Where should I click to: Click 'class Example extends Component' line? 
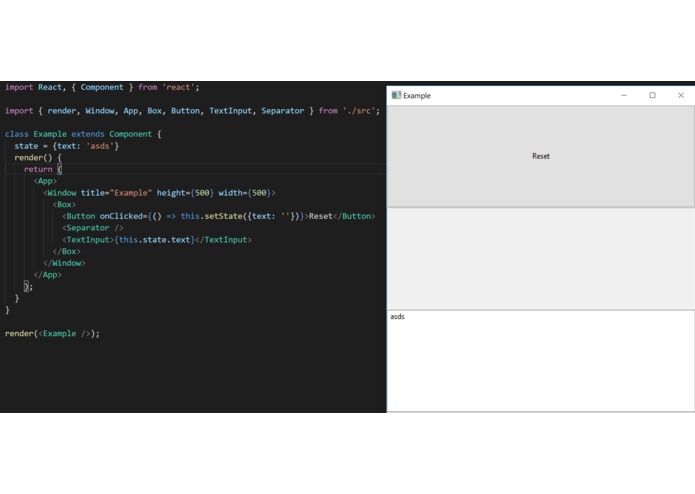coord(83,134)
